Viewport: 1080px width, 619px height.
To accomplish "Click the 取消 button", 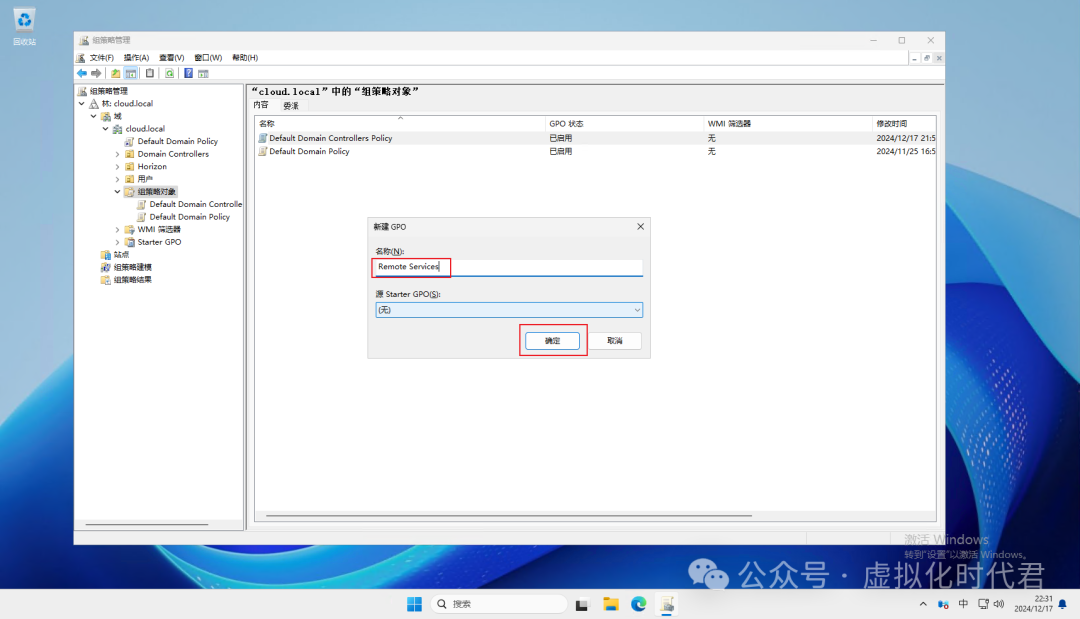I will point(614,341).
